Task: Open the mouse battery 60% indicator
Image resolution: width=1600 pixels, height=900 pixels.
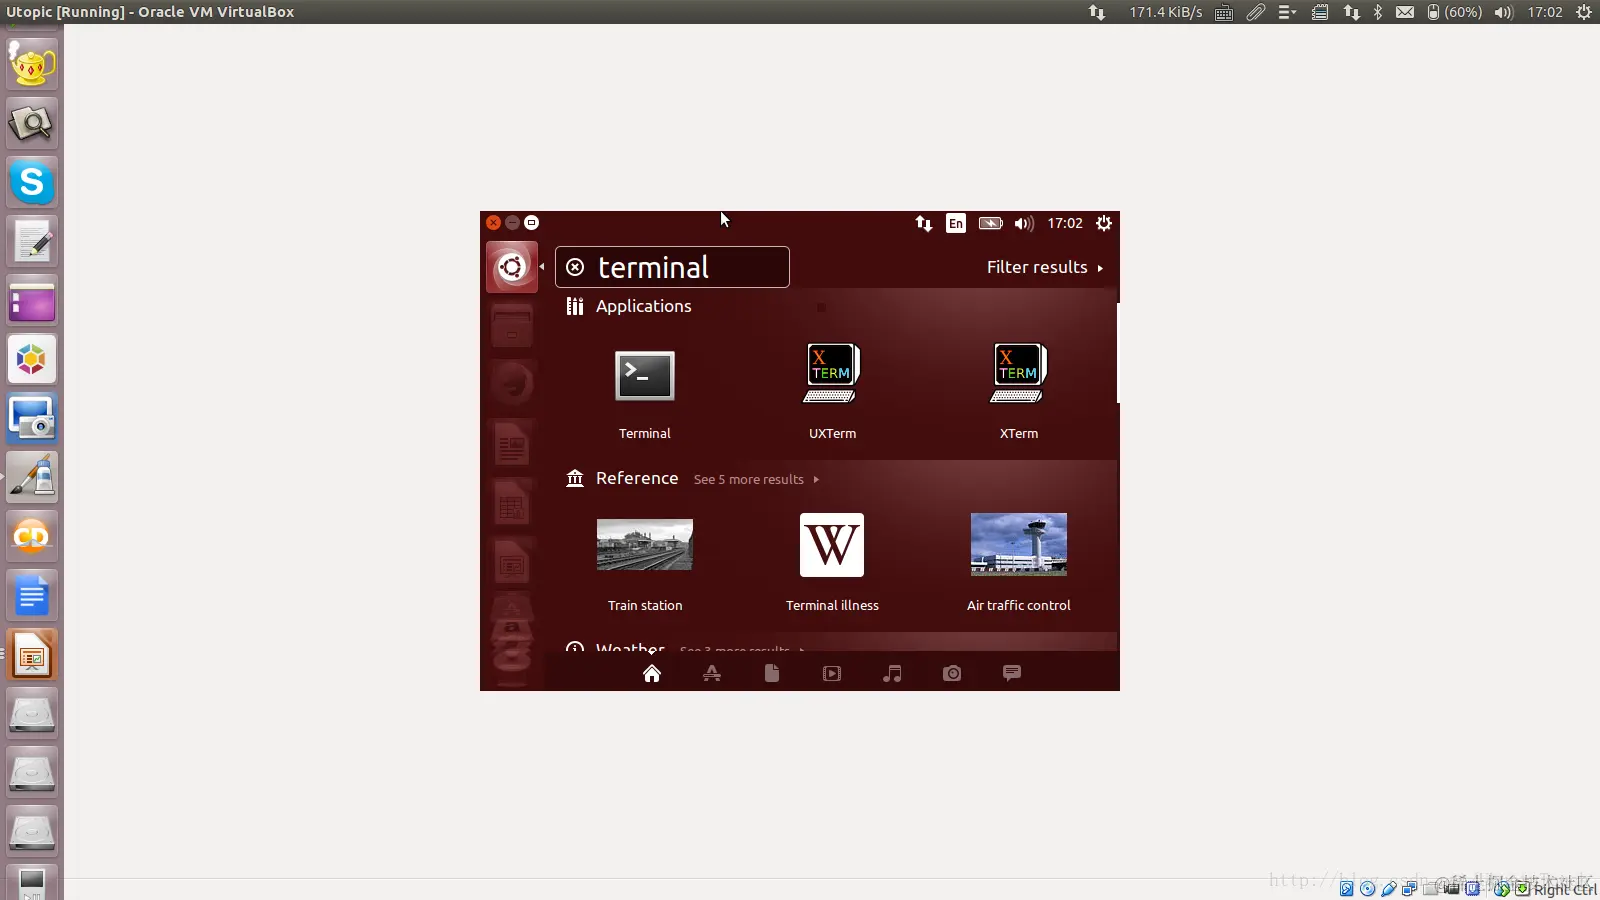Action: point(1454,12)
